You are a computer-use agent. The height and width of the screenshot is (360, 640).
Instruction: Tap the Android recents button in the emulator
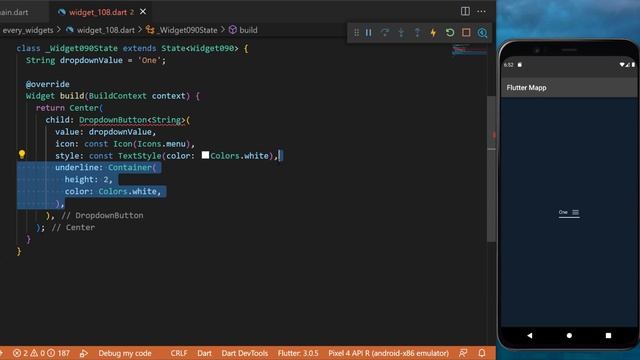pos(608,336)
